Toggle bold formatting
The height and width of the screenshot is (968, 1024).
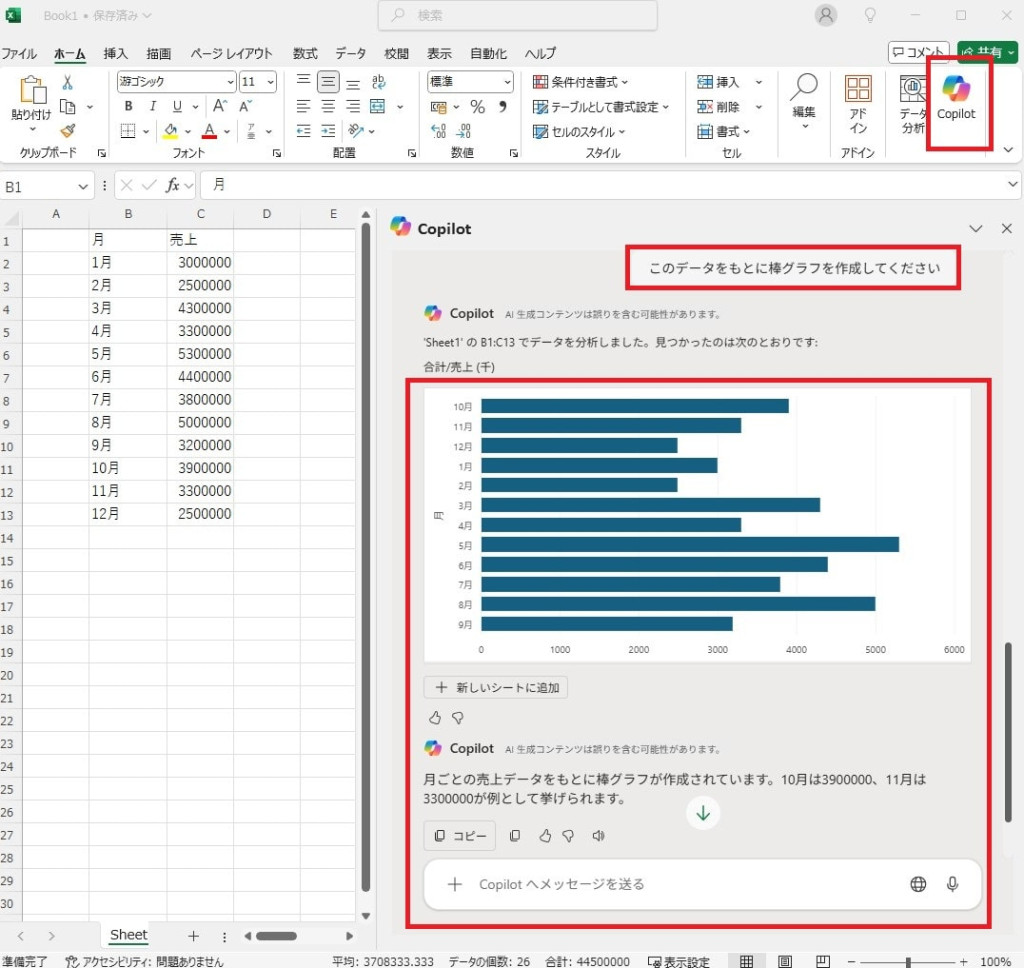pos(129,106)
